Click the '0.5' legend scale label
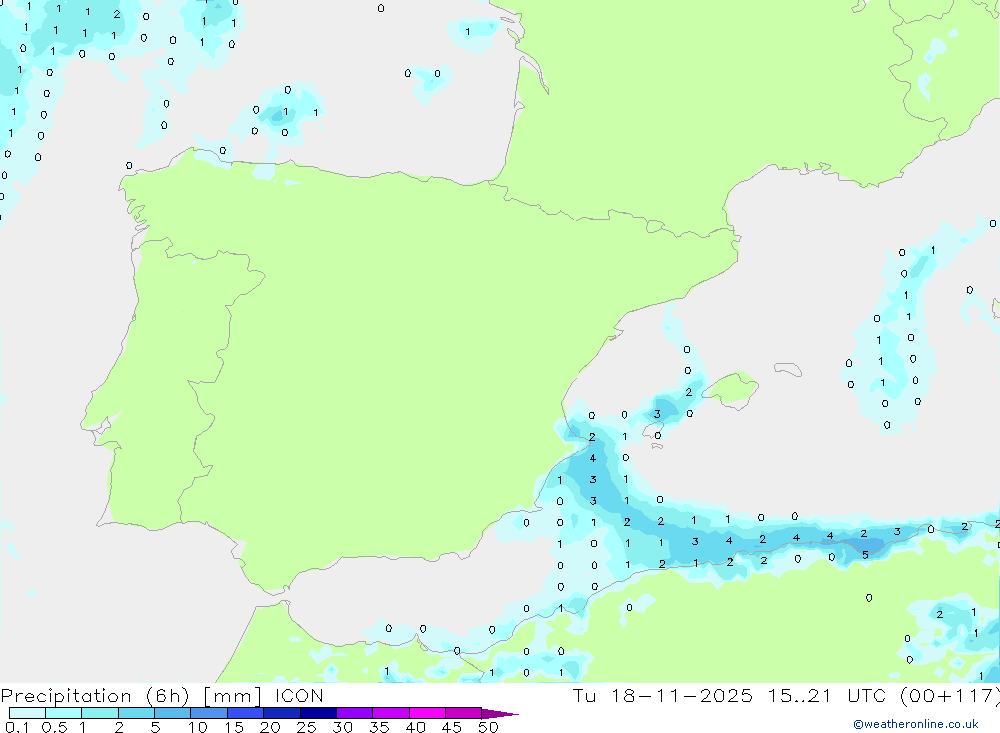1000x733 pixels. click(x=54, y=727)
